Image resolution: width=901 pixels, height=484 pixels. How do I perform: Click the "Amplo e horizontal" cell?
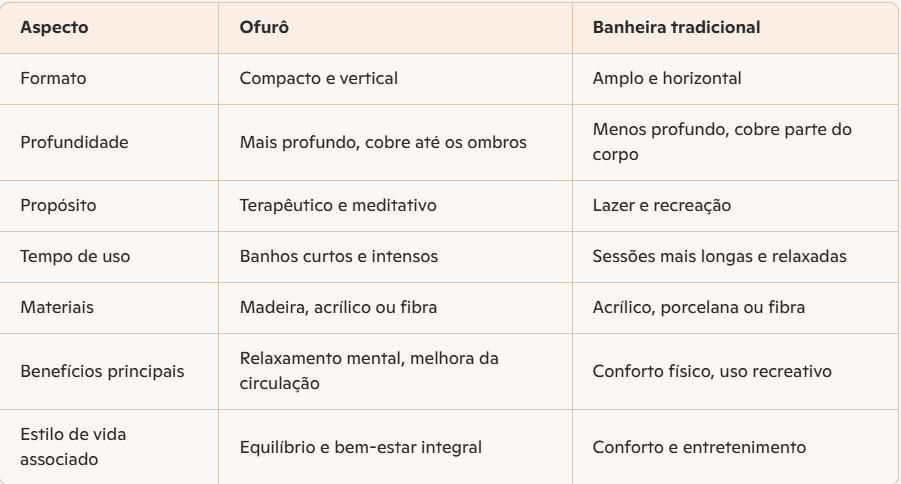(667, 78)
